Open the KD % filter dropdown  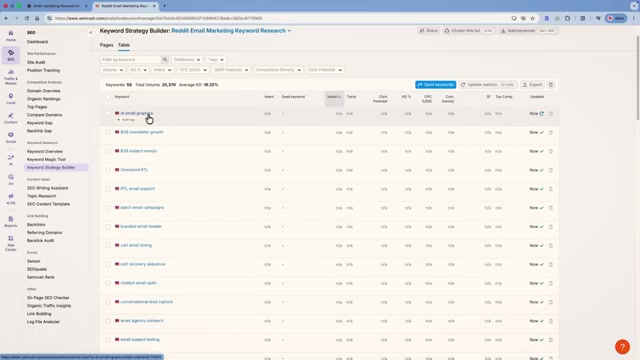pyautogui.click(x=138, y=70)
